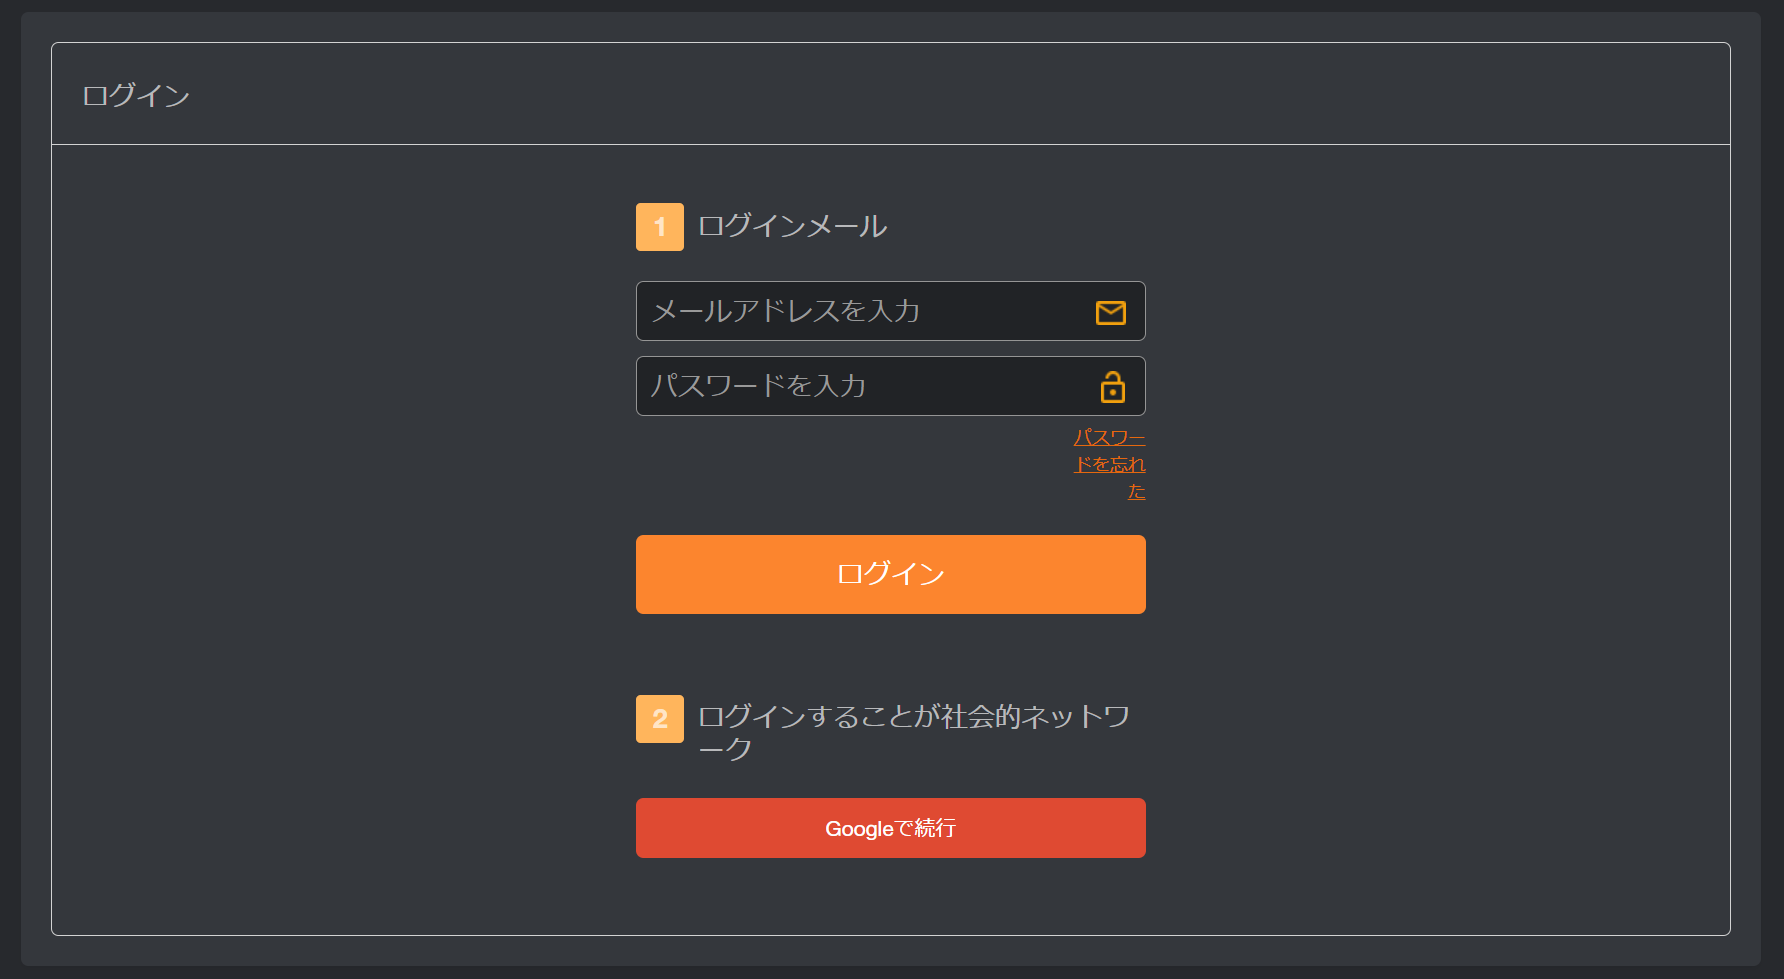The image size is (1784, 979).
Task: Click the Google word in the red button
Action: (859, 829)
